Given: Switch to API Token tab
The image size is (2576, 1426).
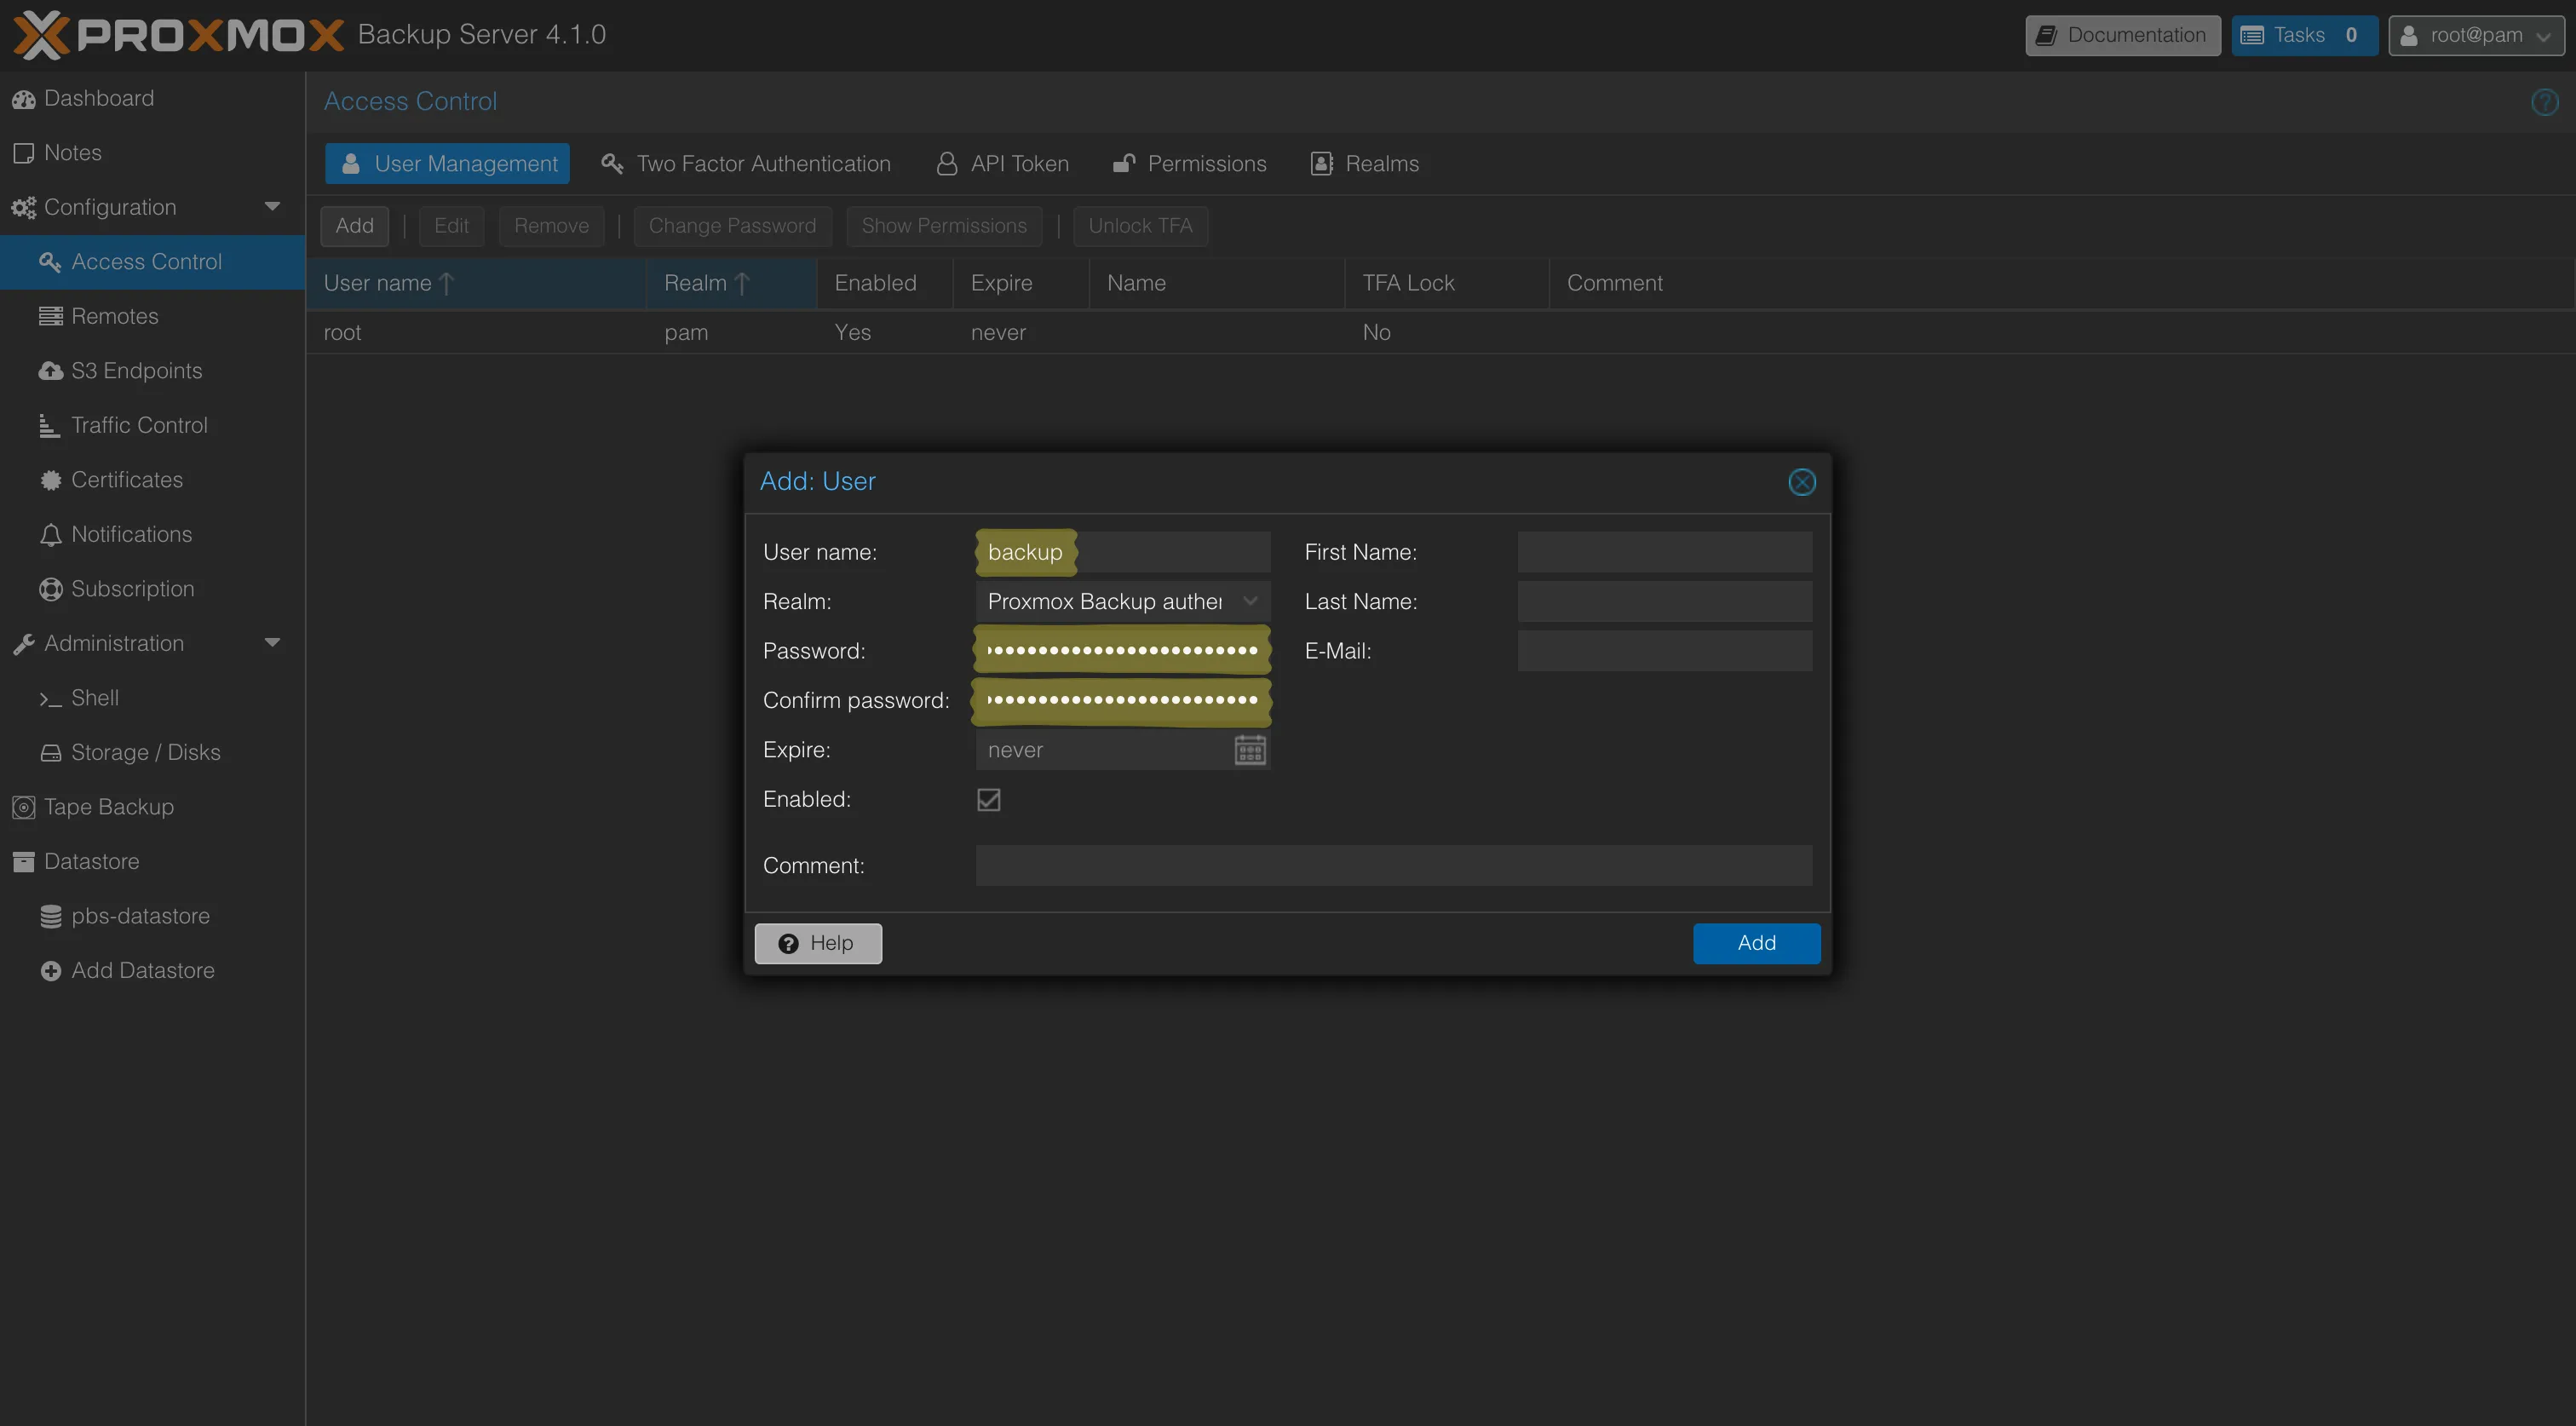Looking at the screenshot, I should coord(1003,164).
